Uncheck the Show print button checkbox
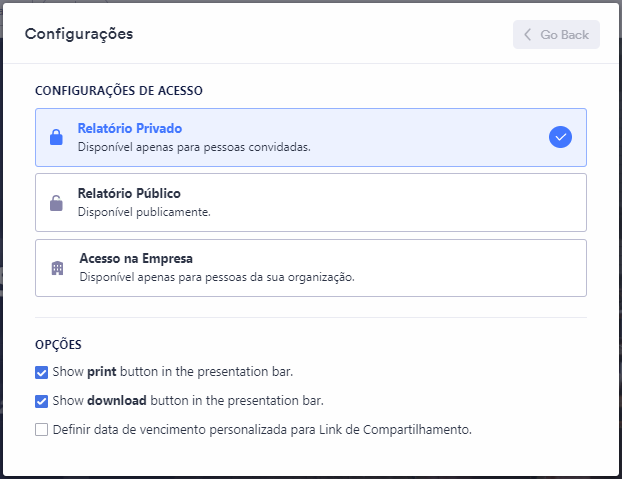This screenshot has height=479, width=622. click(42, 372)
